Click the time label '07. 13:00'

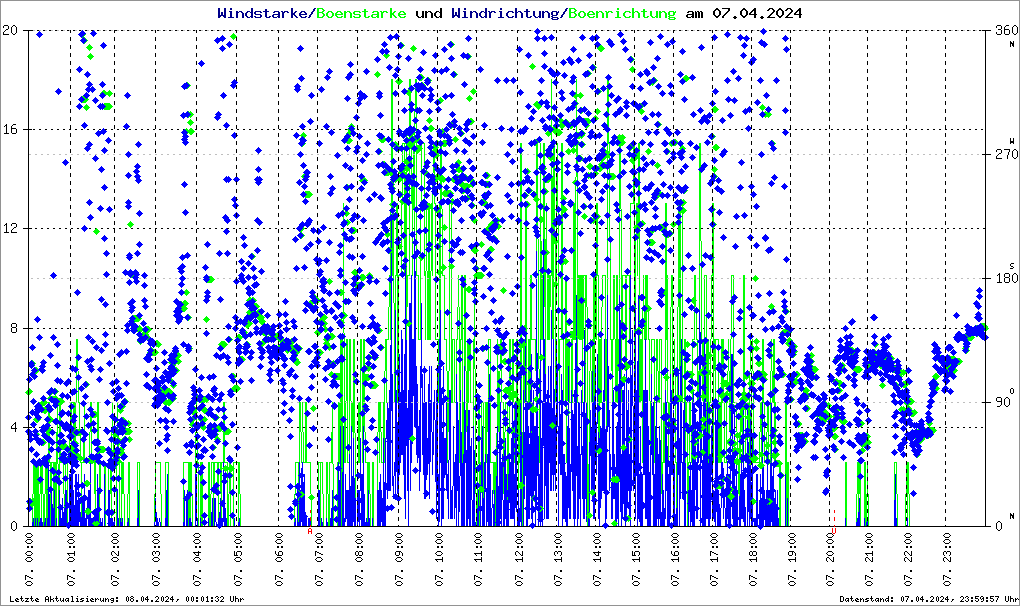click(558, 560)
